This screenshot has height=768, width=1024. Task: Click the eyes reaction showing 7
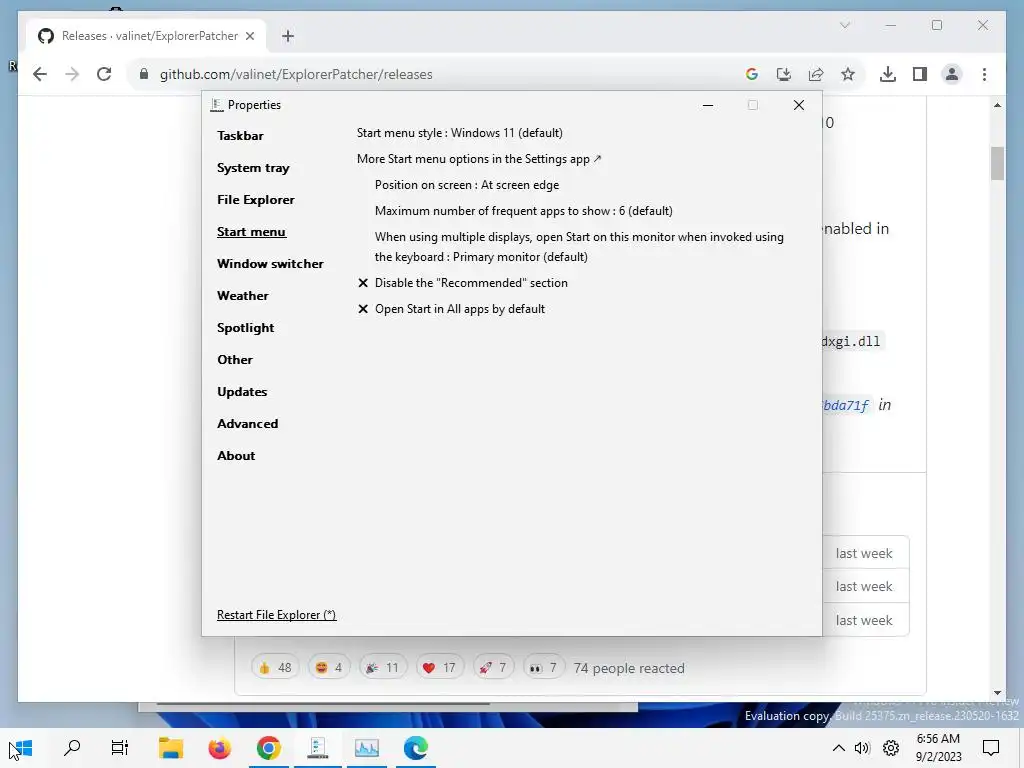pyautogui.click(x=543, y=667)
